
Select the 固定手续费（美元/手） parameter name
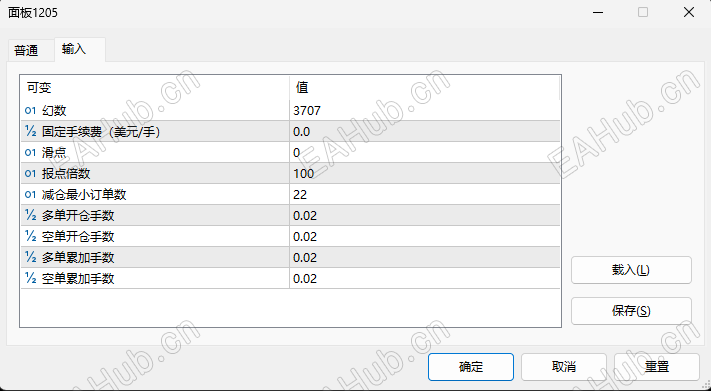101,132
